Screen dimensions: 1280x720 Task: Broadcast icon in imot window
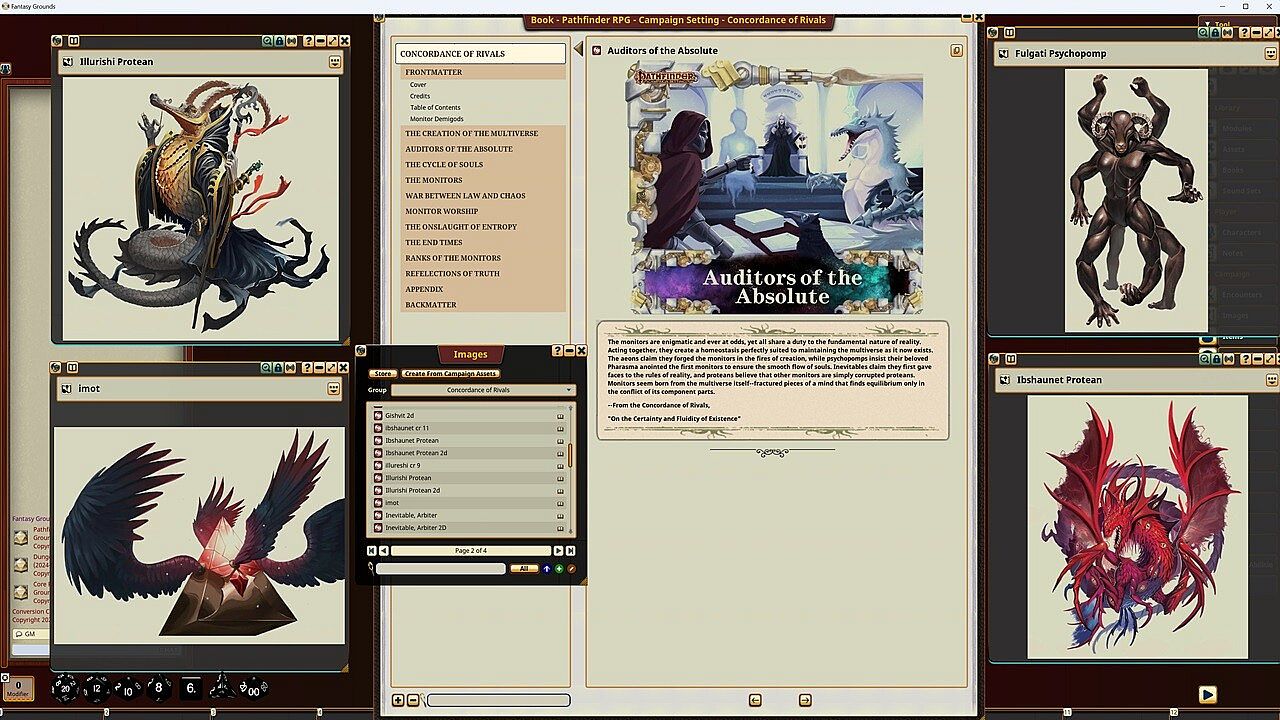coord(292,368)
